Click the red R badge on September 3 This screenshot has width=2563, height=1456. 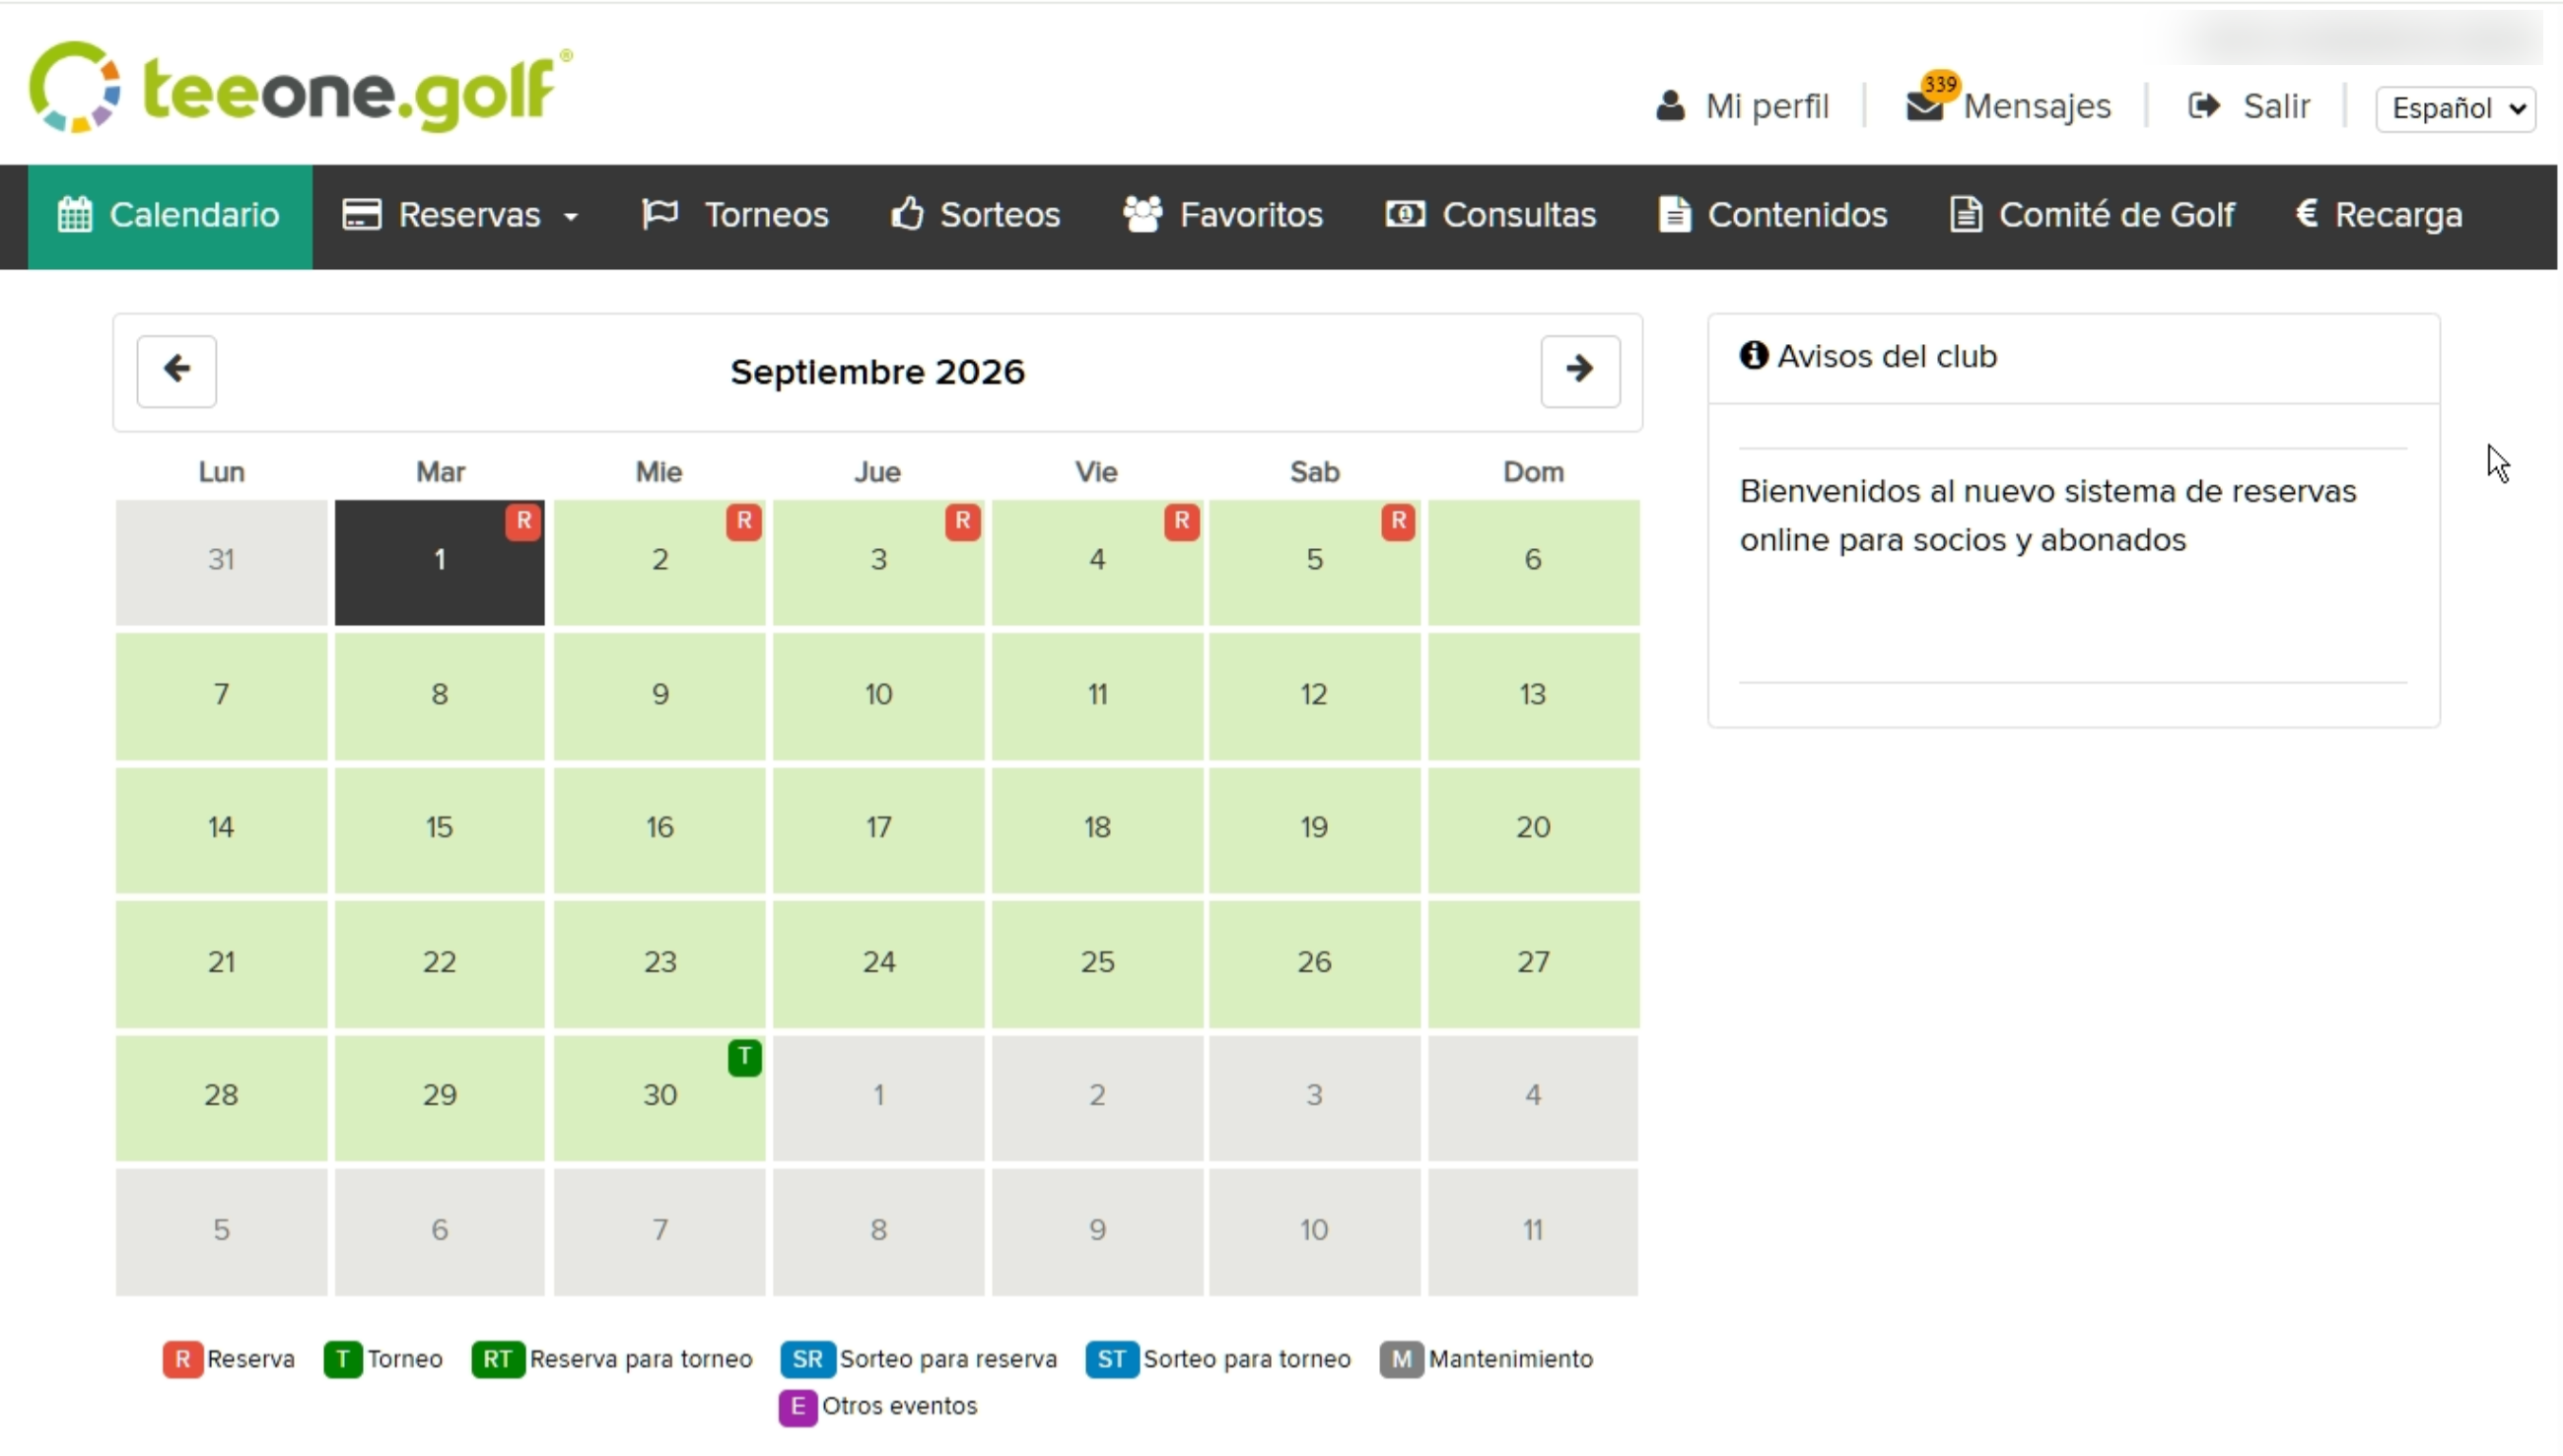[x=963, y=521]
